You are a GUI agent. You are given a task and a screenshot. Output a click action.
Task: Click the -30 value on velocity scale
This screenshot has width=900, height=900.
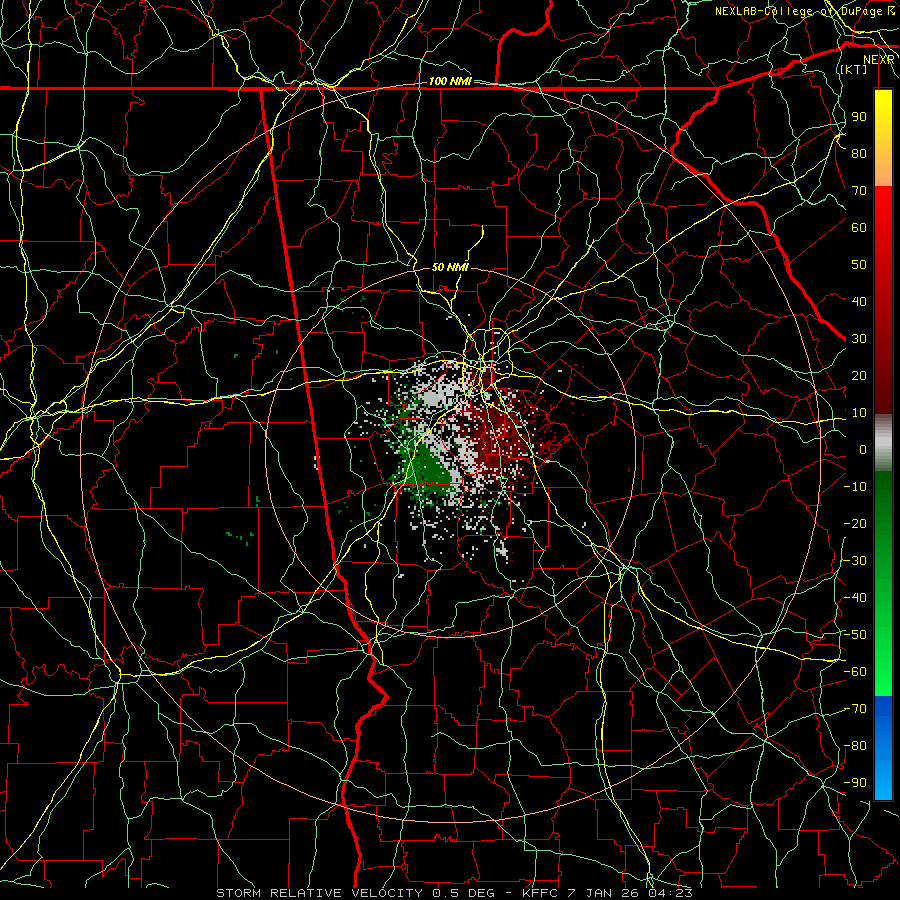(x=855, y=561)
